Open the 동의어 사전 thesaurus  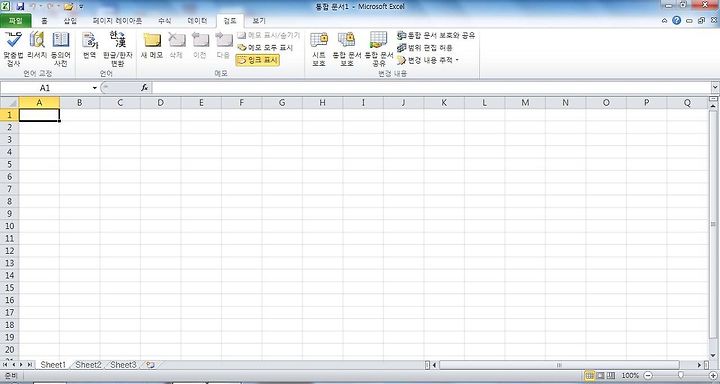coord(61,49)
